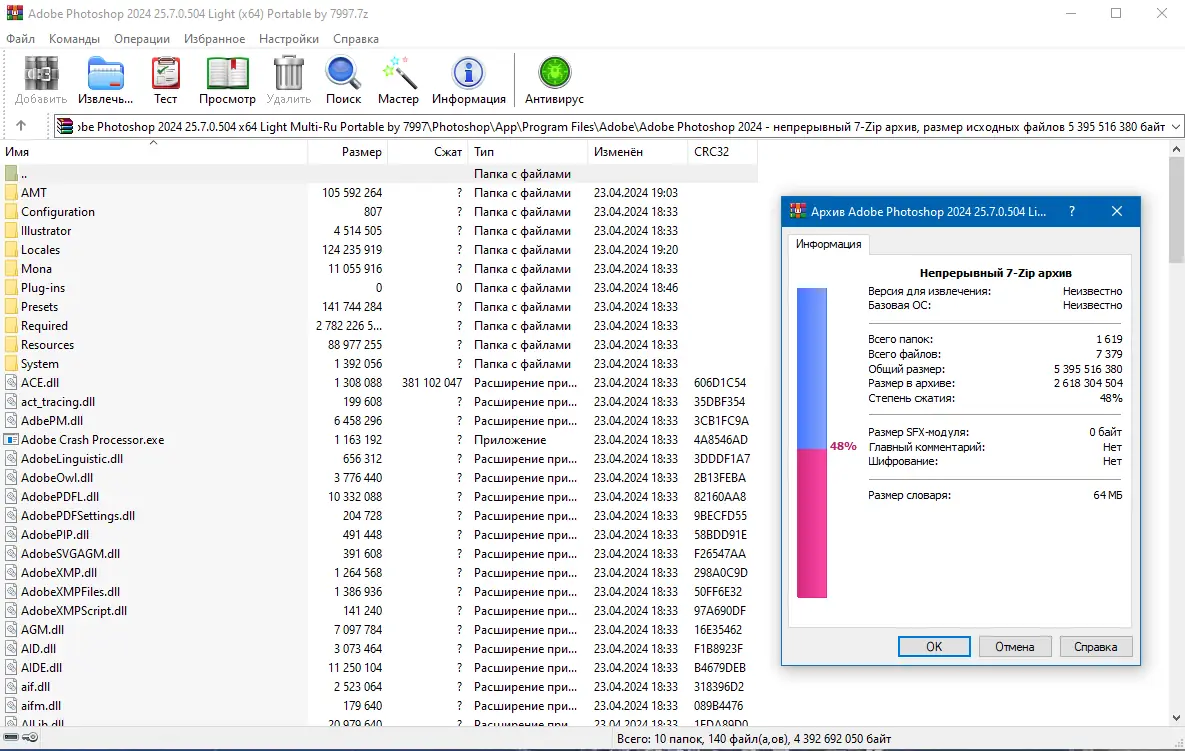Open the Избранное menu
Viewport: 1185px width, 751px height.
215,39
